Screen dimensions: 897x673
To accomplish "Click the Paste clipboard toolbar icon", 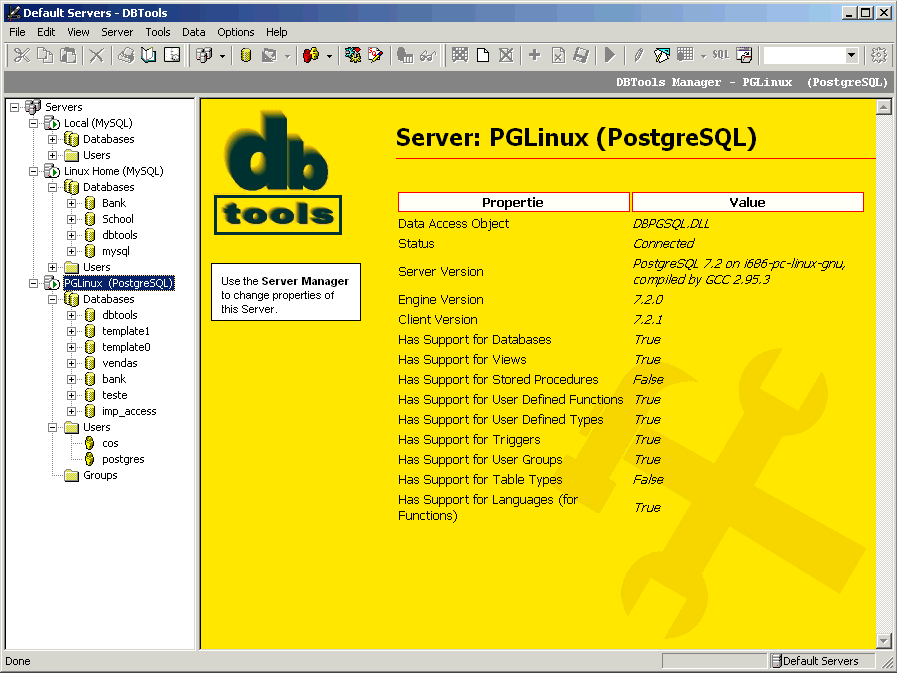I will (x=68, y=55).
